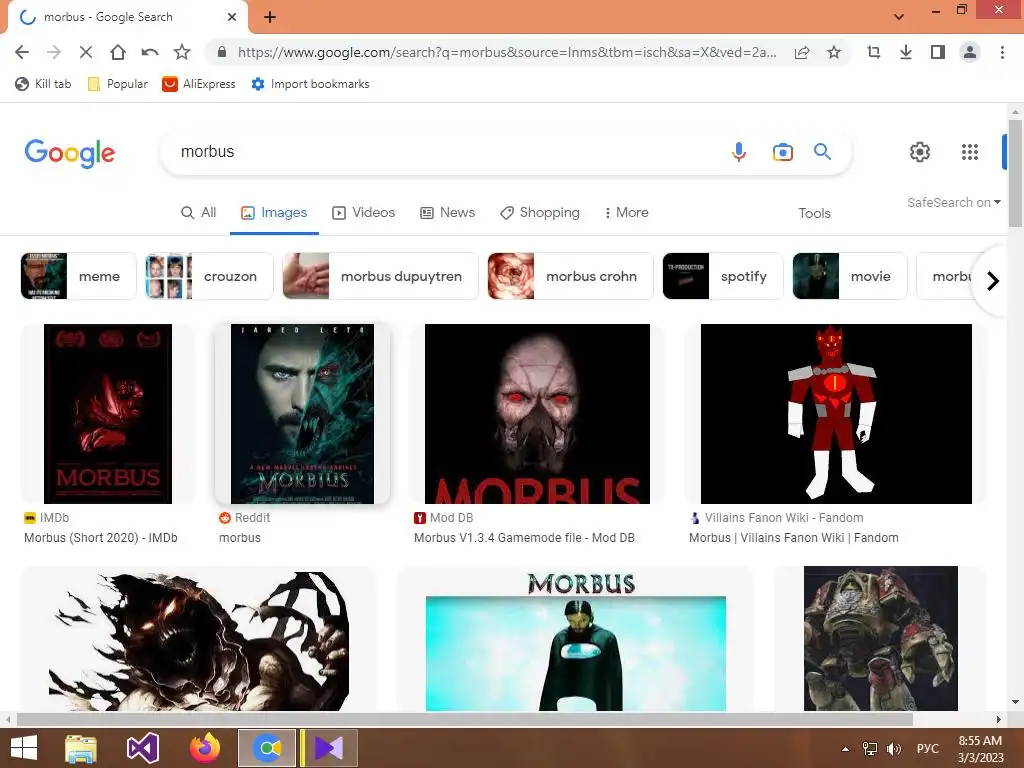Open File Explorer from taskbar
1024x768 pixels.
pos(80,748)
